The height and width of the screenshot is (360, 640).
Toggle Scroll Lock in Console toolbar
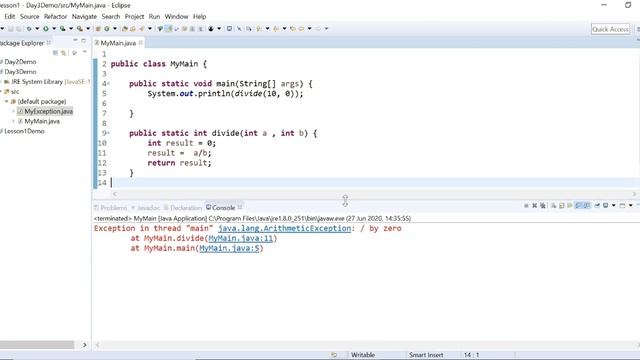pyautogui.click(x=562, y=205)
